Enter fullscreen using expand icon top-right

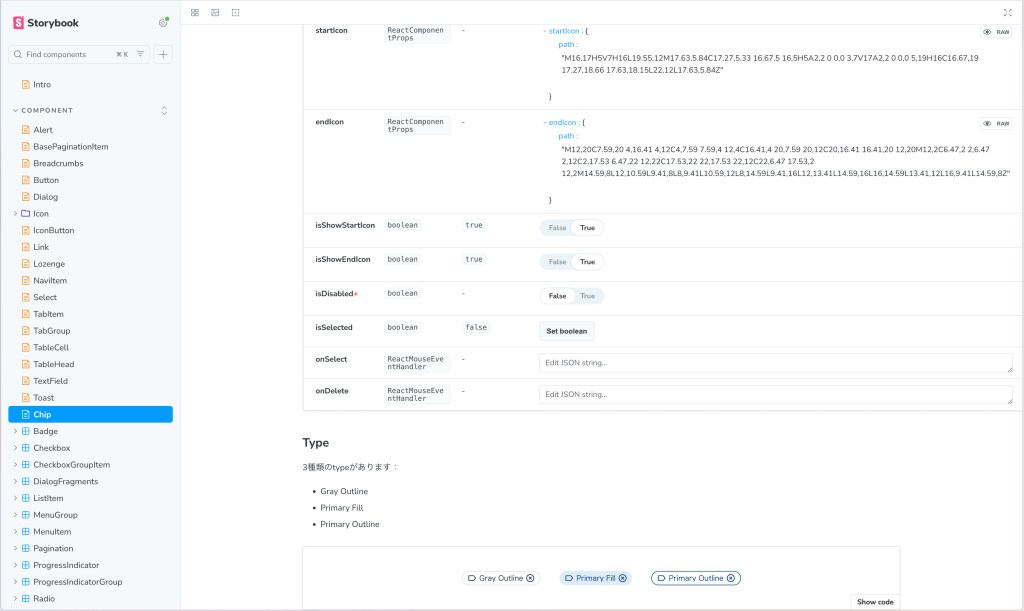click(x=1009, y=12)
